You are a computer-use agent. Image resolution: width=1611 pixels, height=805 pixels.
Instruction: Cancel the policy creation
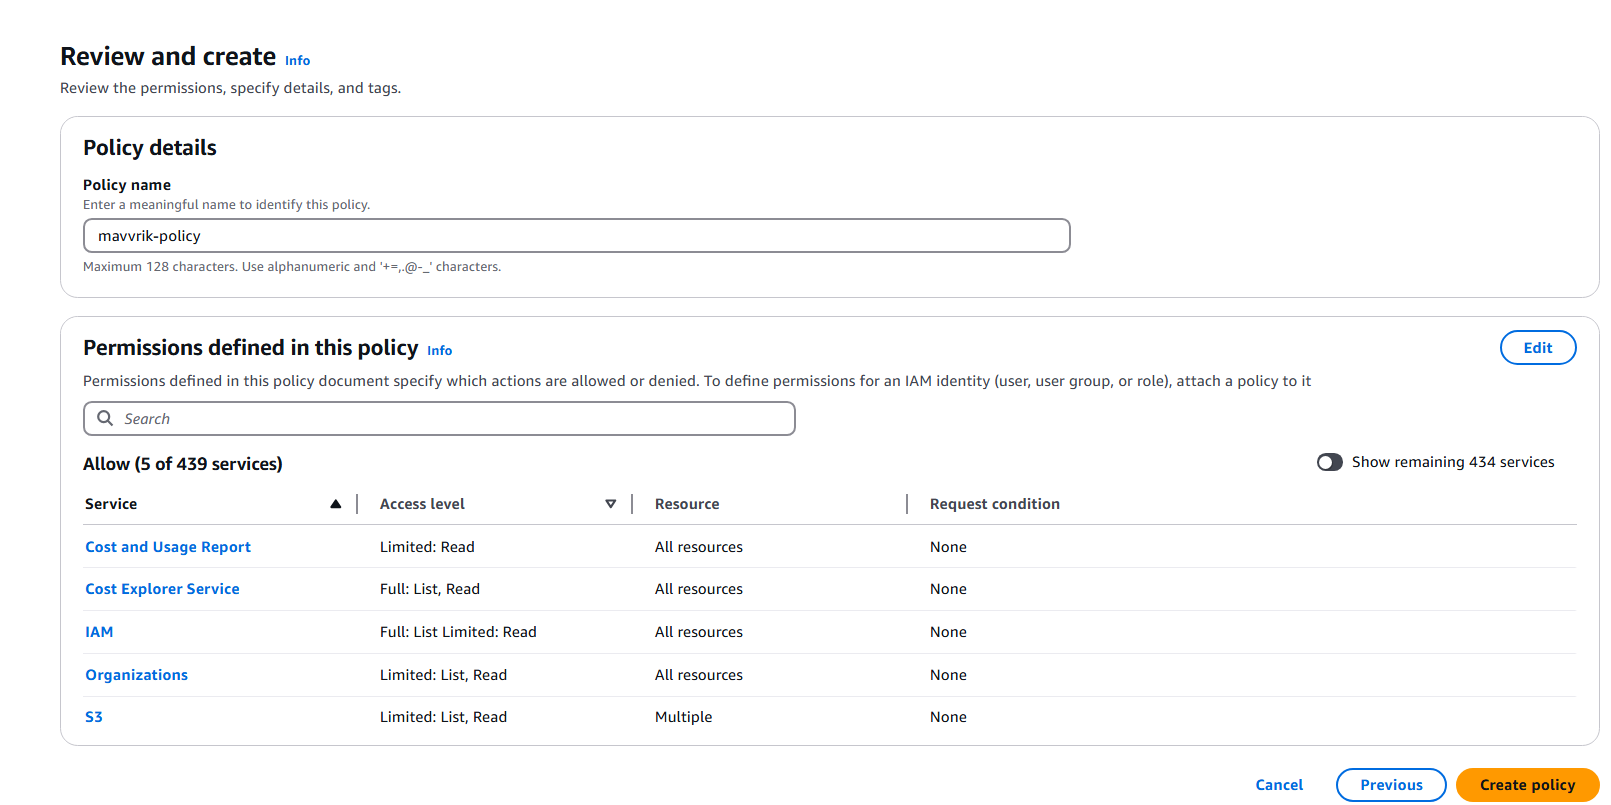point(1278,785)
